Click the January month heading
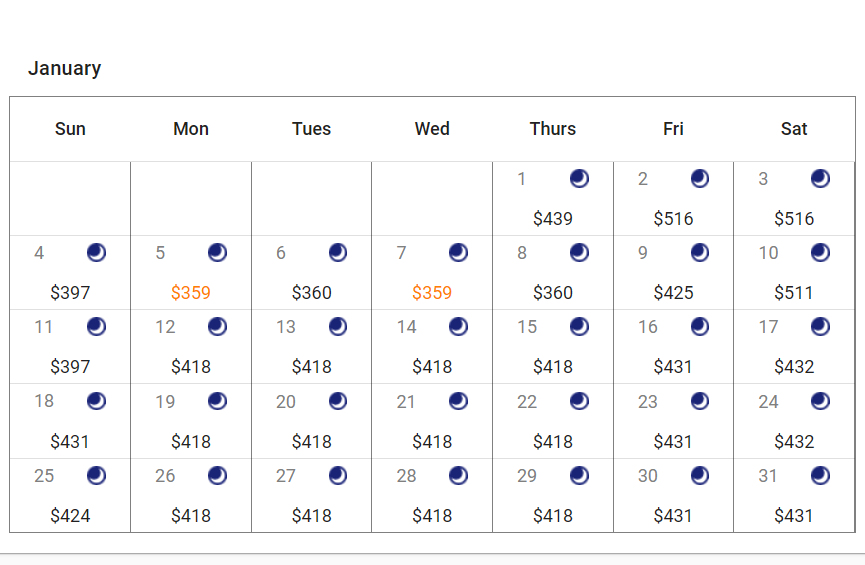The image size is (865, 565). tap(64, 68)
